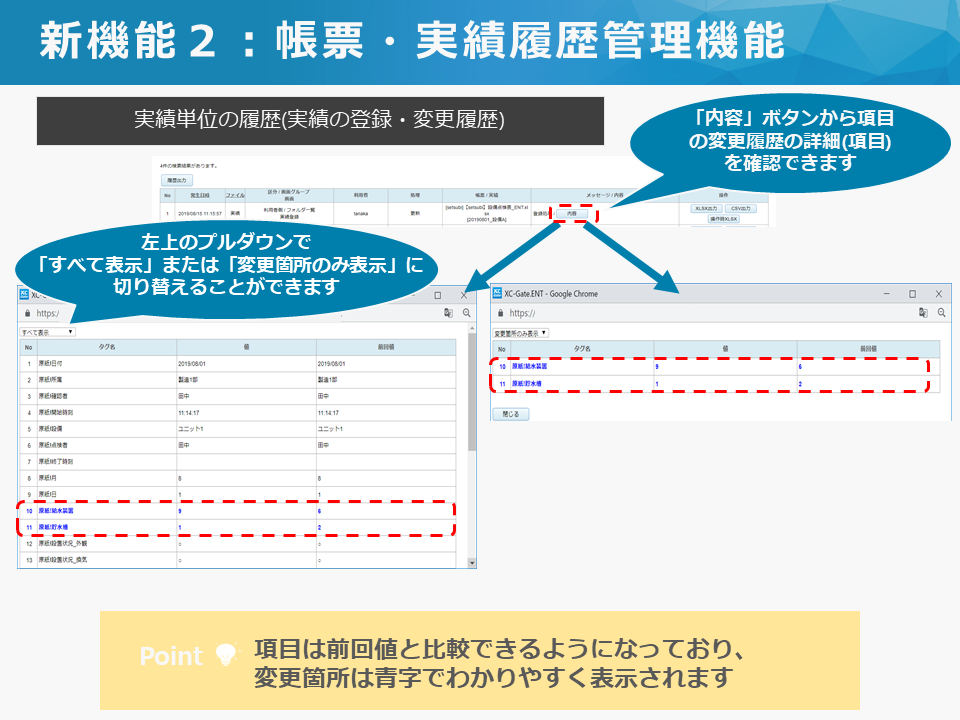Click the 前回値 column header in left window
Viewport: 960px width, 720px height.
pos(386,347)
